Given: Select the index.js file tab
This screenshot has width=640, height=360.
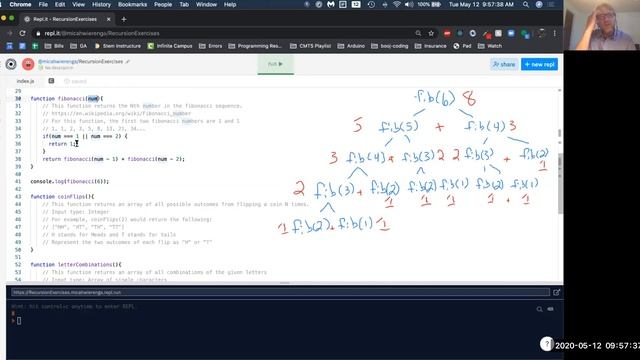Looking at the screenshot, I should pos(25,81).
